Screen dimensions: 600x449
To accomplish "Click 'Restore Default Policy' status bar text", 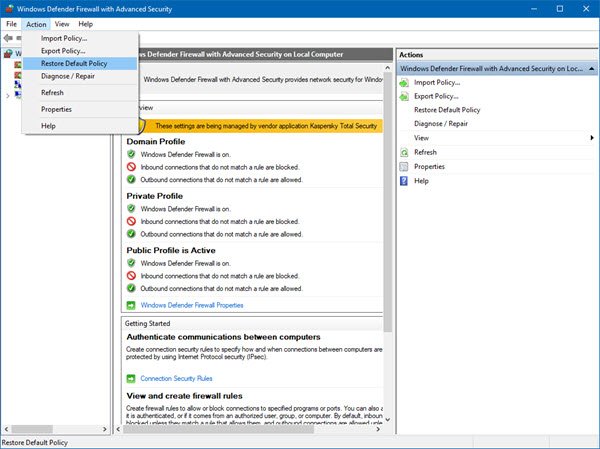I will pos(35,442).
